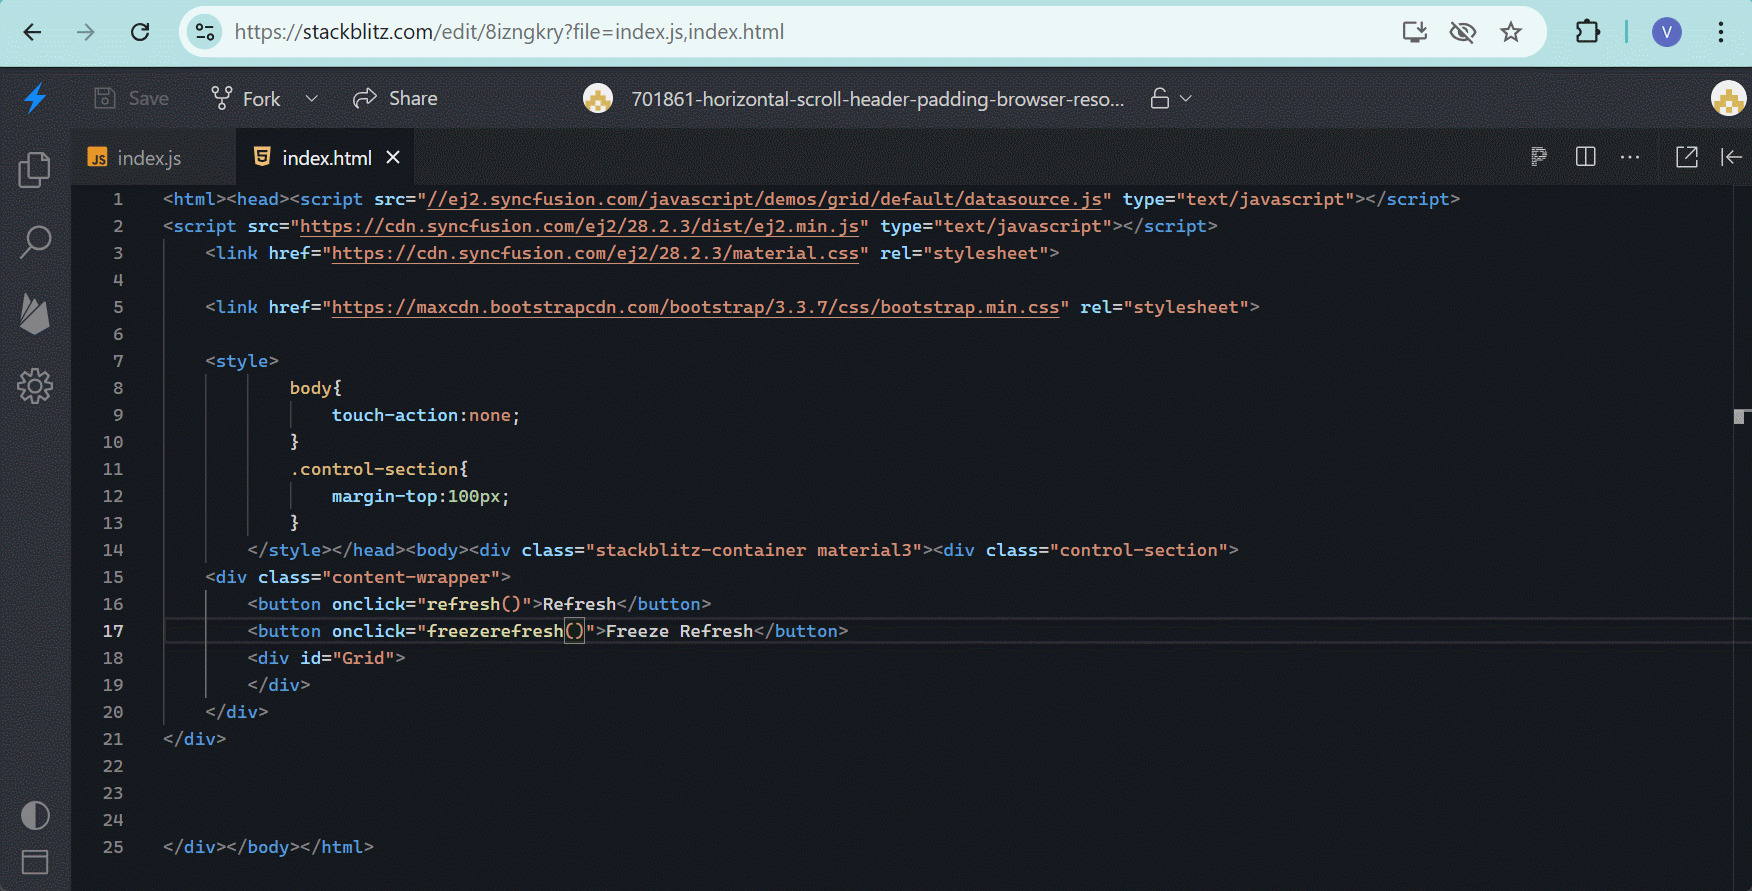Bookmark this page with the star icon
The image size is (1752, 891).
click(1511, 32)
